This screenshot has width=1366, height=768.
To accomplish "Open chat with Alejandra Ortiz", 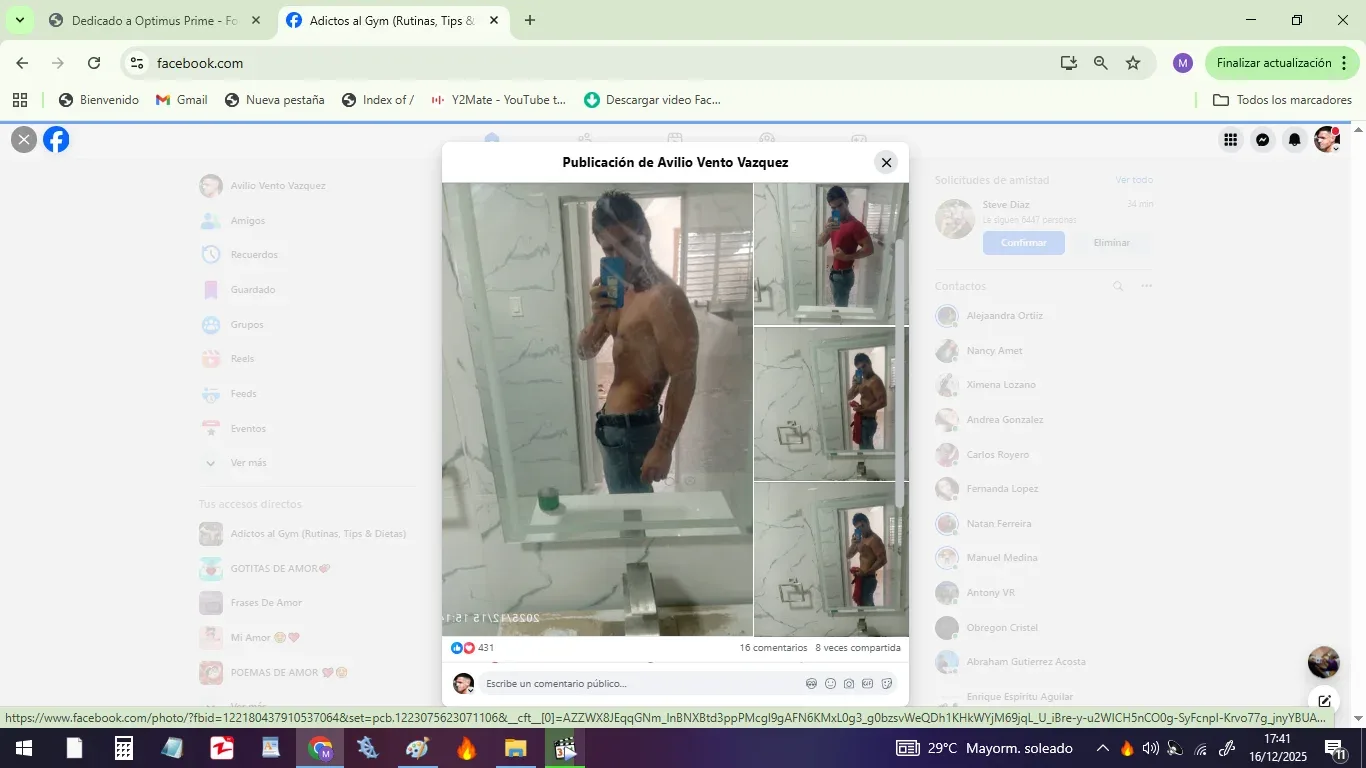I will [1043, 316].
